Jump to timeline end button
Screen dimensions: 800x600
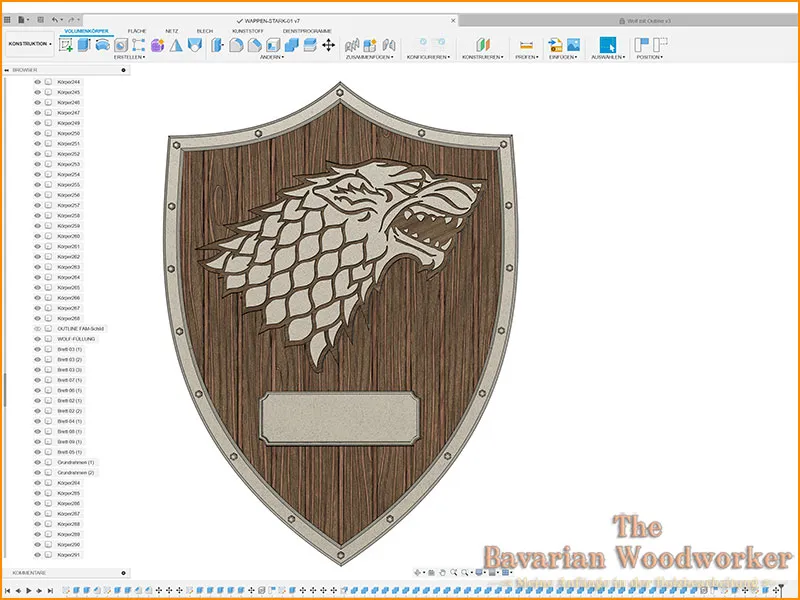tap(50, 590)
